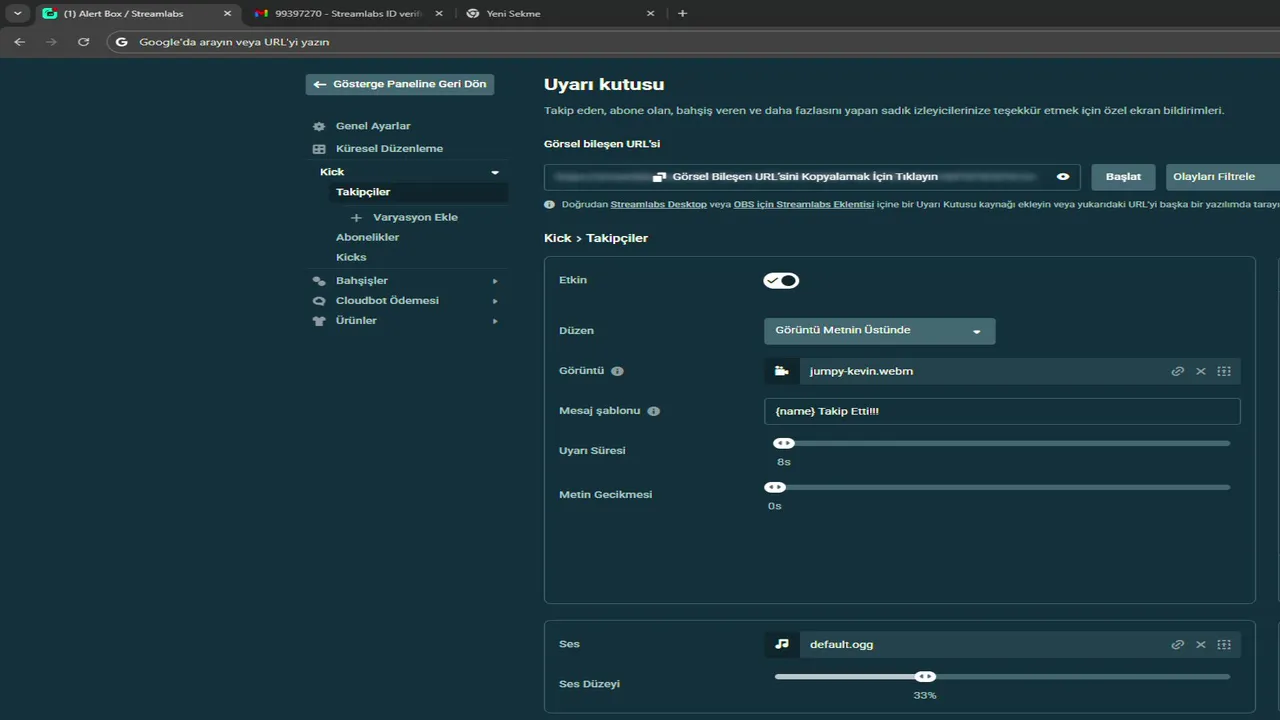This screenshot has height=720, width=1280.
Task: Remove jumpy-kevin.webm with X icon
Action: [x=1201, y=371]
